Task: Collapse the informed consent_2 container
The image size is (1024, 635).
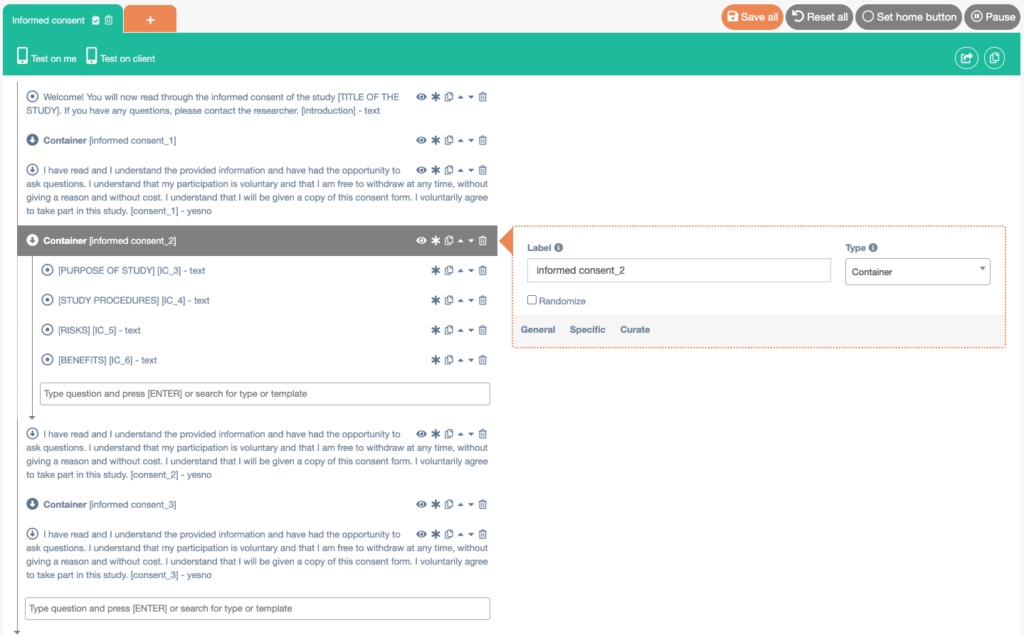Action: 32,241
